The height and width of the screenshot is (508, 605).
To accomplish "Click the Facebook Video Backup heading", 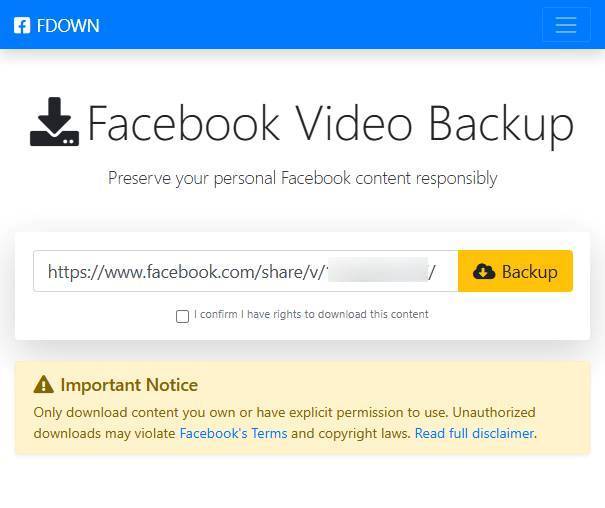I will click(x=330, y=123).
